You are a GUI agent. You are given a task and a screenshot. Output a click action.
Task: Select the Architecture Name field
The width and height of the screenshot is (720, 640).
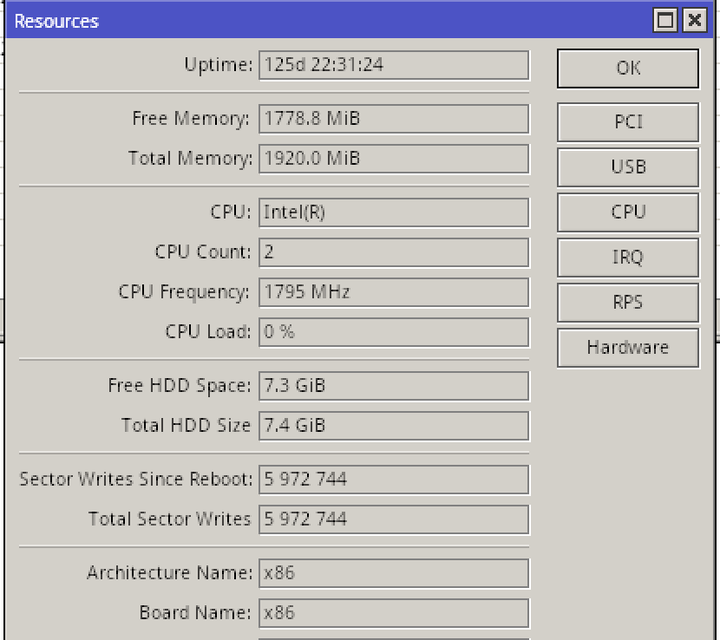pos(394,573)
